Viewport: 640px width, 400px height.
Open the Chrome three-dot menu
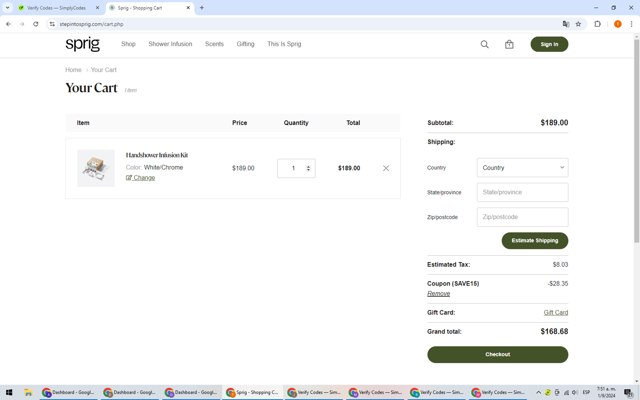tap(631, 24)
